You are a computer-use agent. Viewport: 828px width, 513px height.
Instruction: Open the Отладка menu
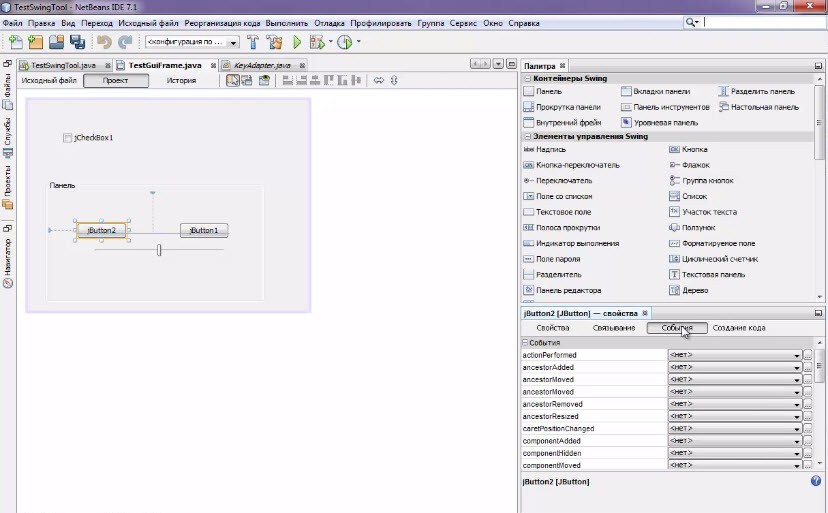click(x=329, y=21)
